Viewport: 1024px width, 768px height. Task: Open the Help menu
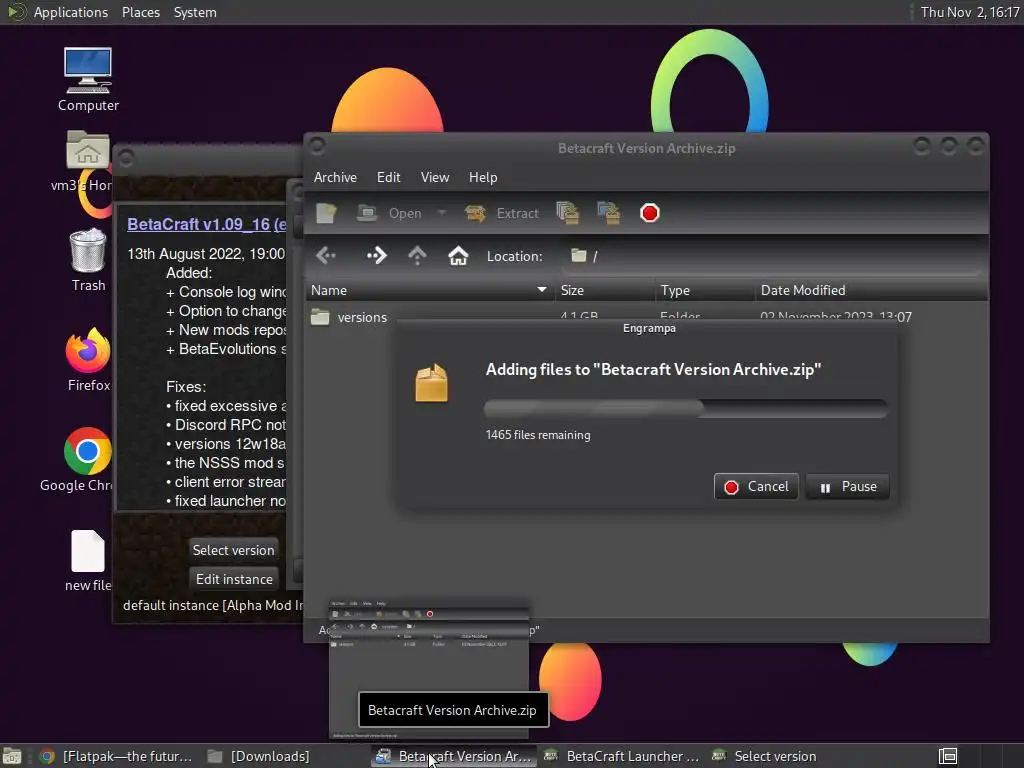(483, 178)
